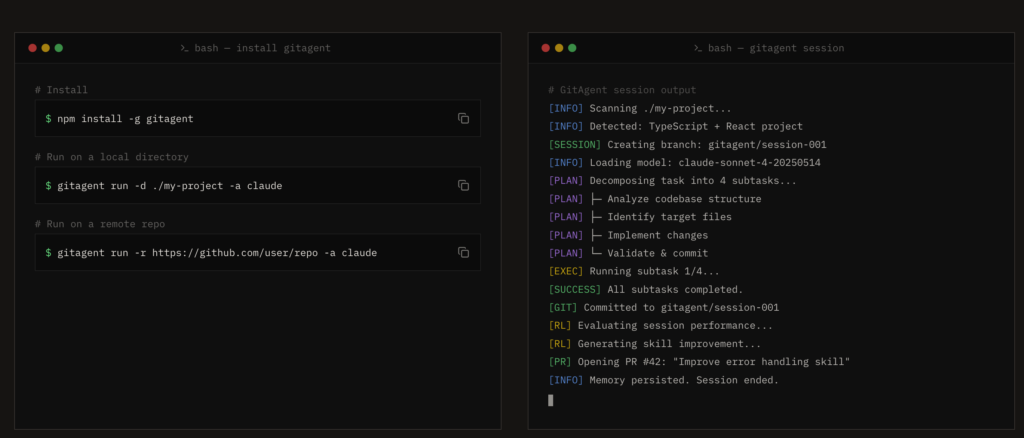Image resolution: width=1024 pixels, height=438 pixels.
Task: Click '[SUCCESS] All subtasks completed.' line
Action: 646,289
